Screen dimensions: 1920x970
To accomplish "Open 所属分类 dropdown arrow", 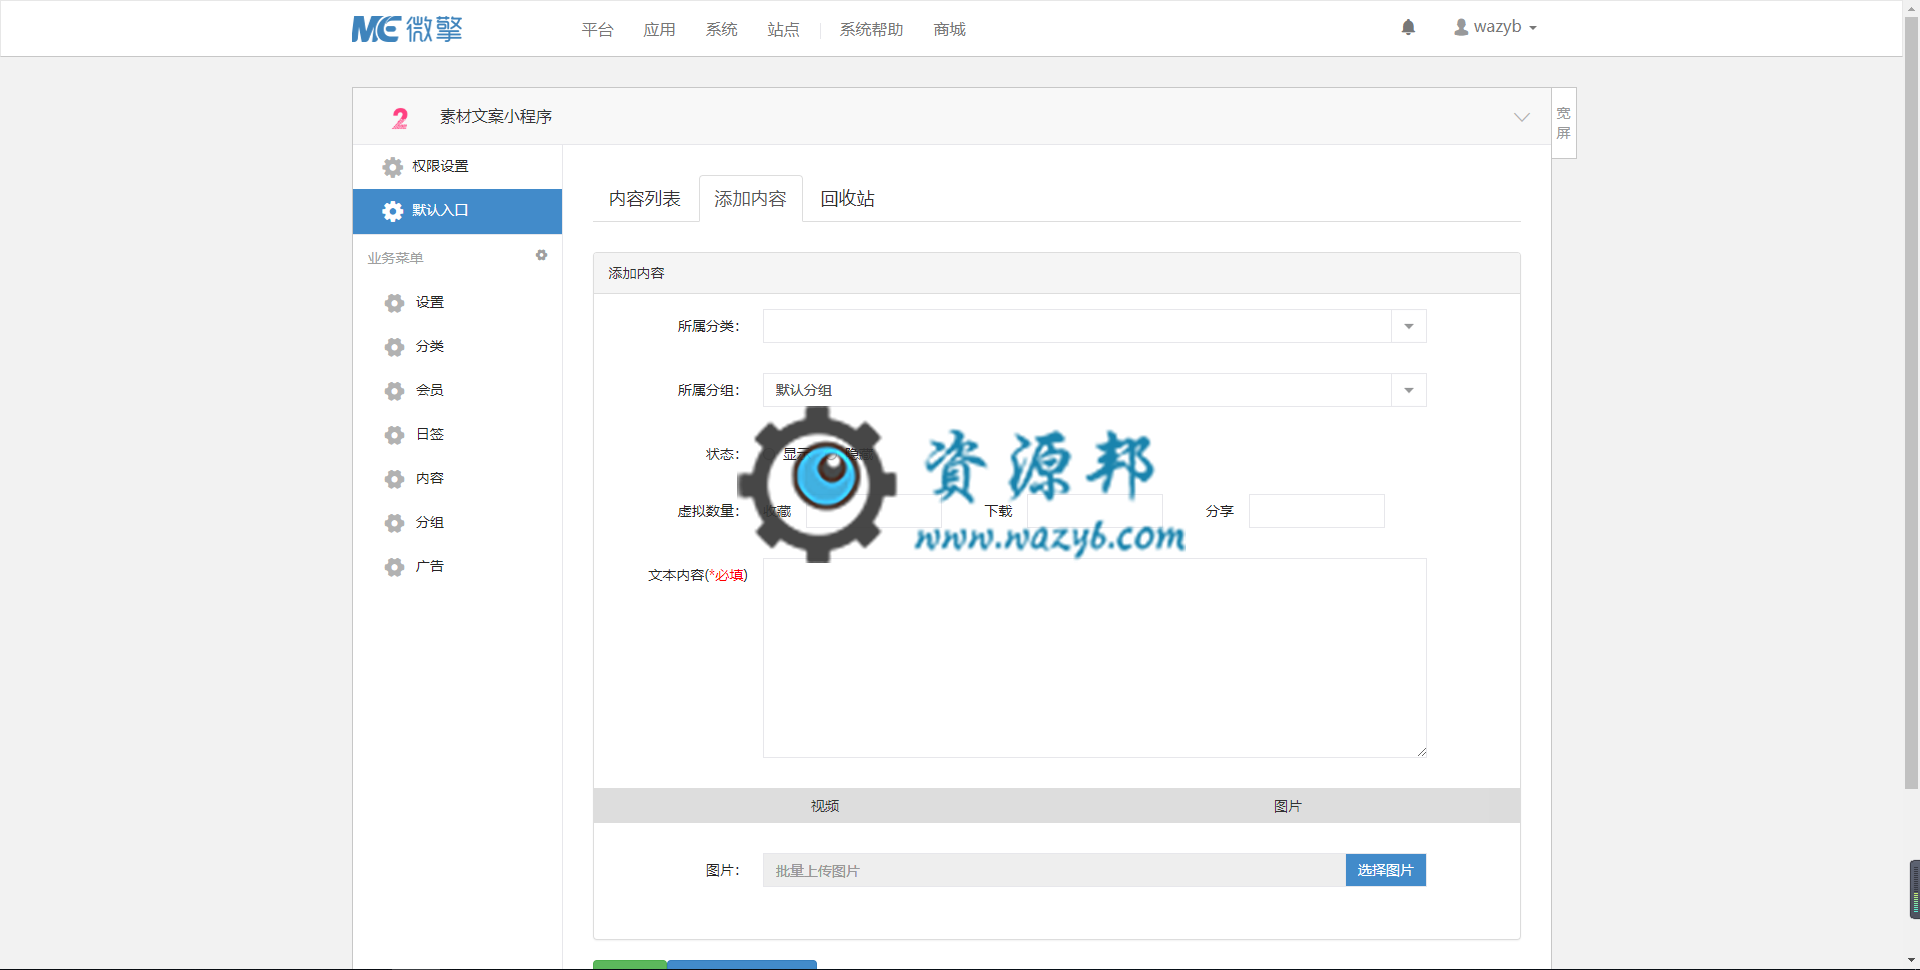I will click(1408, 326).
